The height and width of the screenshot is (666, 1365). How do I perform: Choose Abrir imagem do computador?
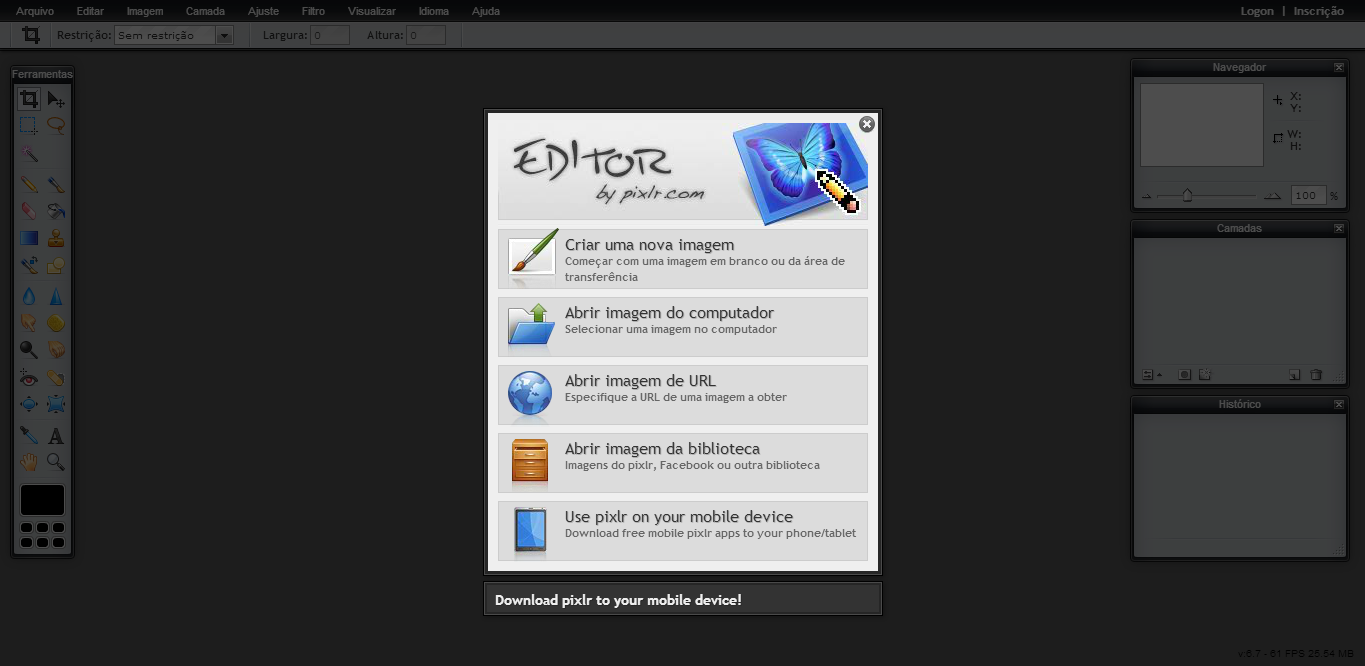click(683, 327)
